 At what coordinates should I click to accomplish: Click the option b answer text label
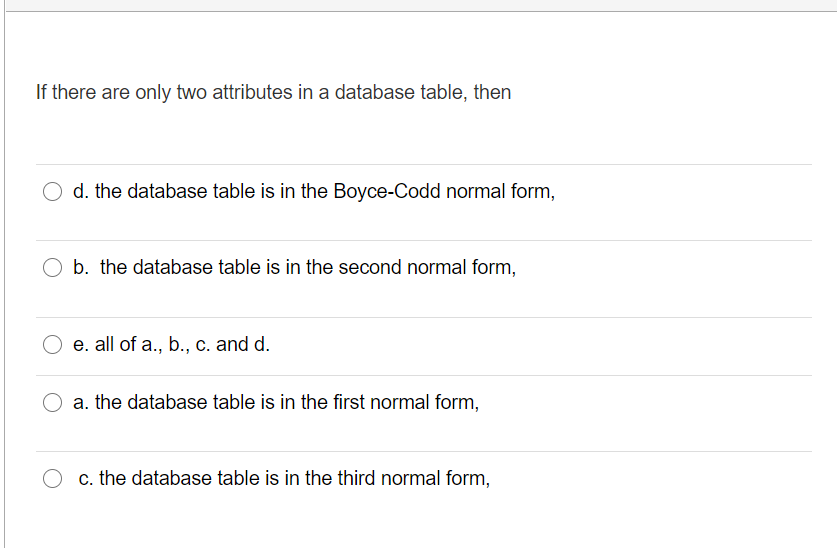point(295,267)
